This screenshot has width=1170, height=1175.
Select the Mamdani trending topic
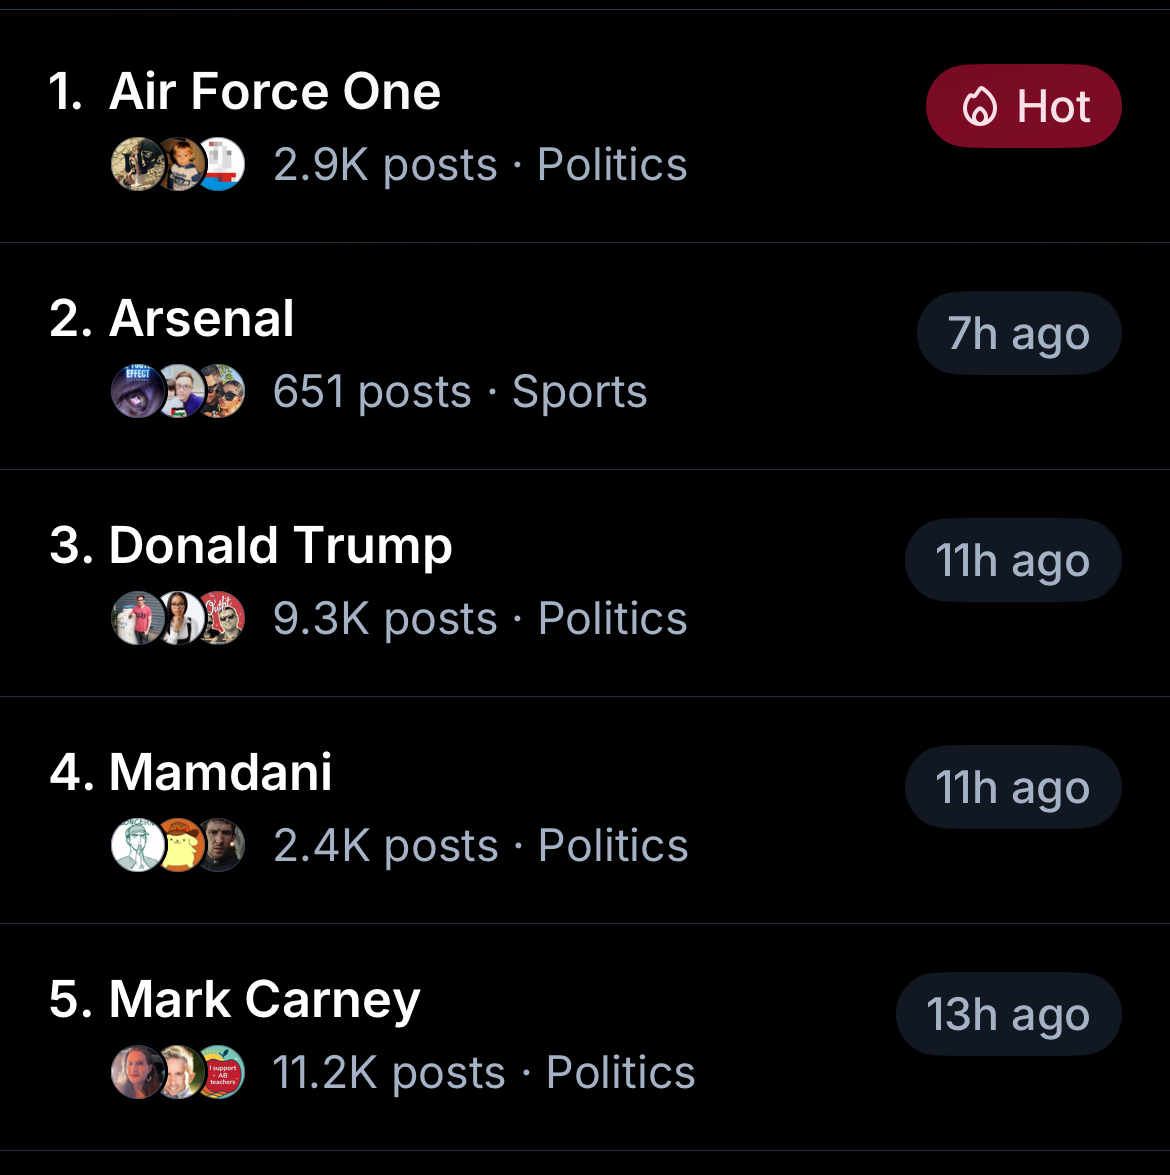point(220,773)
